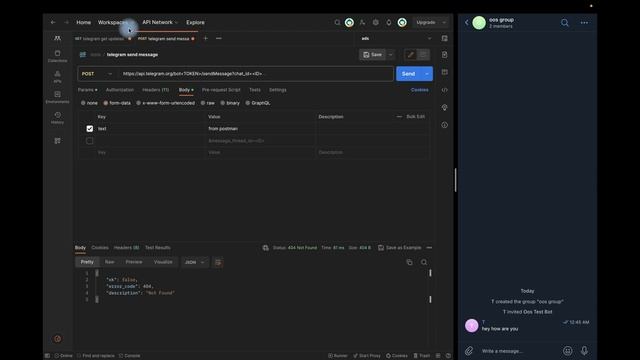This screenshot has height=360, width=640.
Task: Click the request URL input field
Action: coord(256,74)
